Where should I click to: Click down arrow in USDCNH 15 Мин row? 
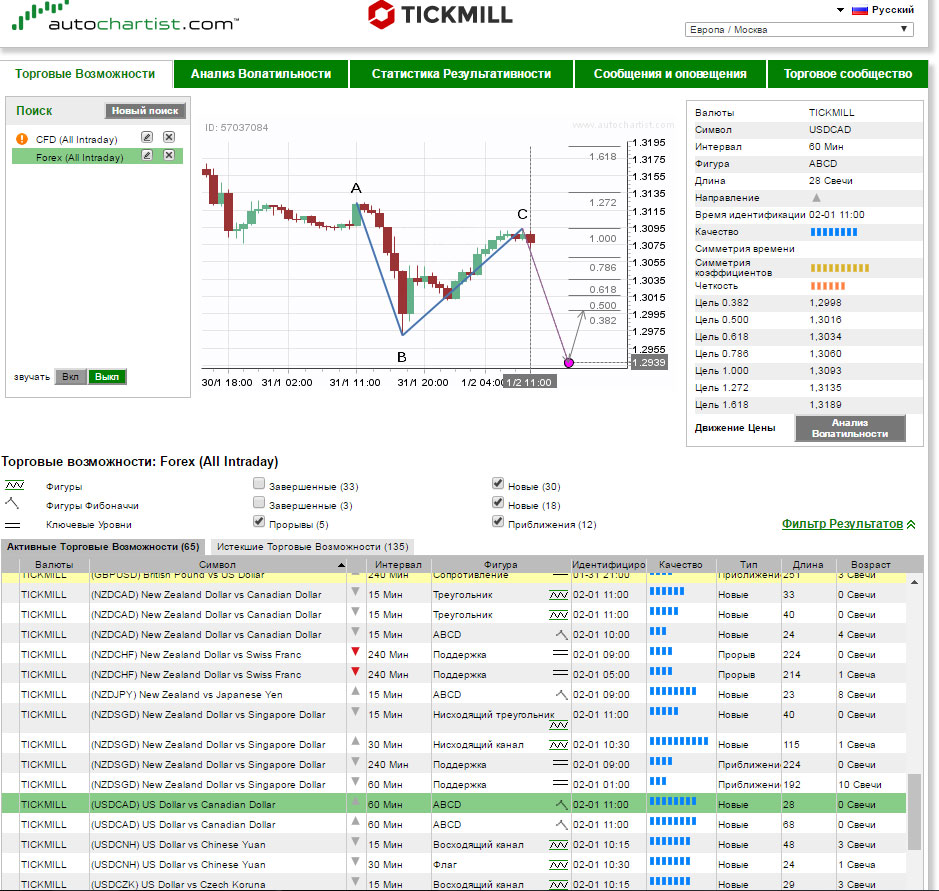355,842
